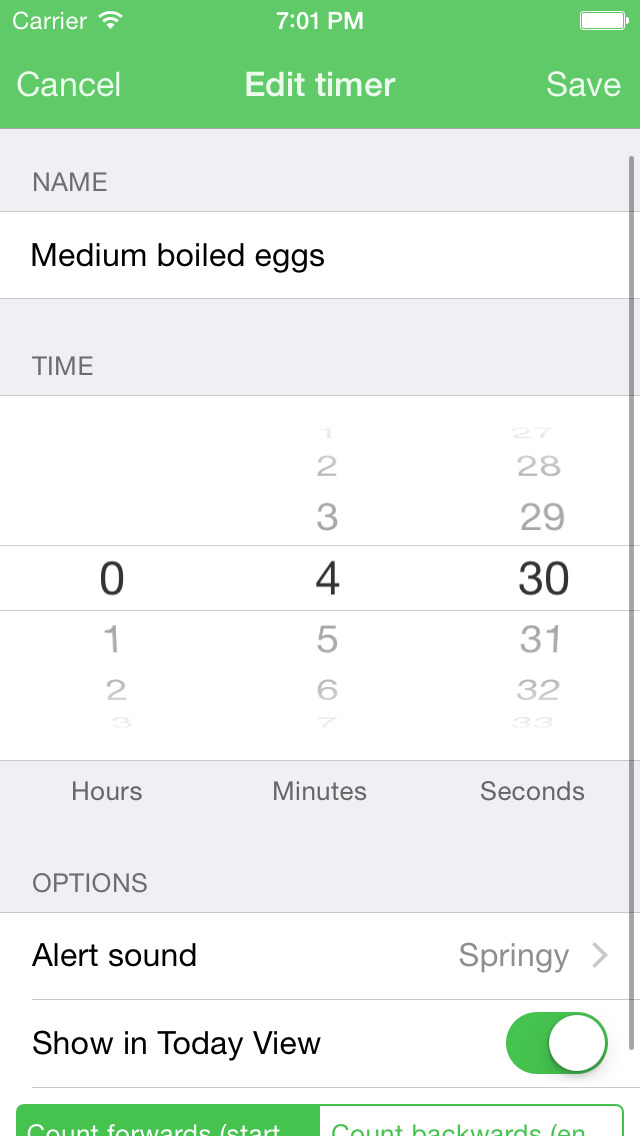The width and height of the screenshot is (640, 1136).
Task: Tap the Hours column label
Action: (x=106, y=791)
